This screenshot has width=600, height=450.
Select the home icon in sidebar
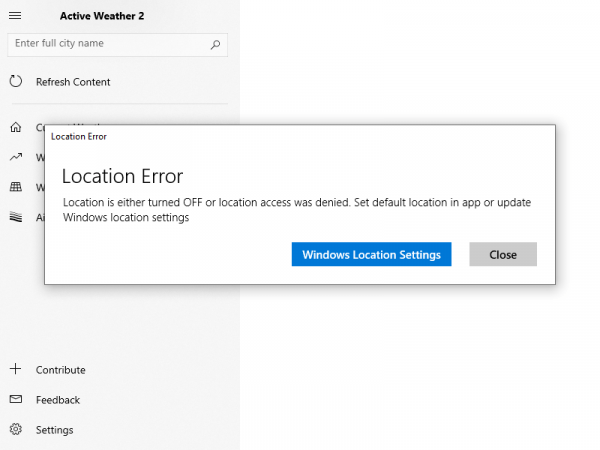pos(16,127)
